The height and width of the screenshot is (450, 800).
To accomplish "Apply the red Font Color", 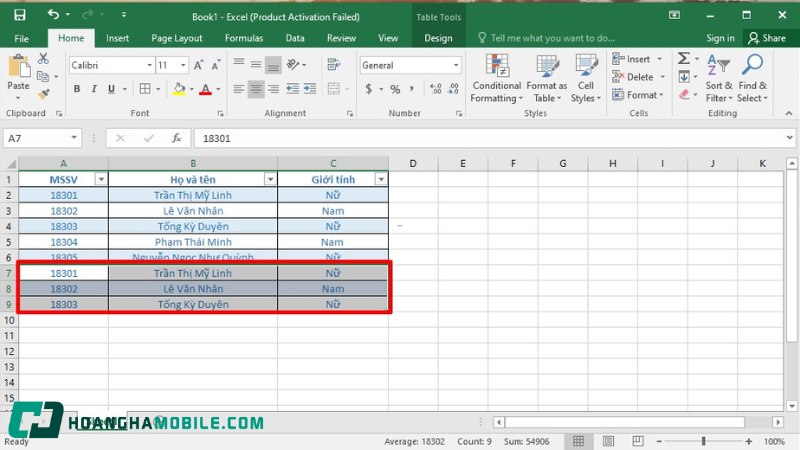I will [x=206, y=89].
